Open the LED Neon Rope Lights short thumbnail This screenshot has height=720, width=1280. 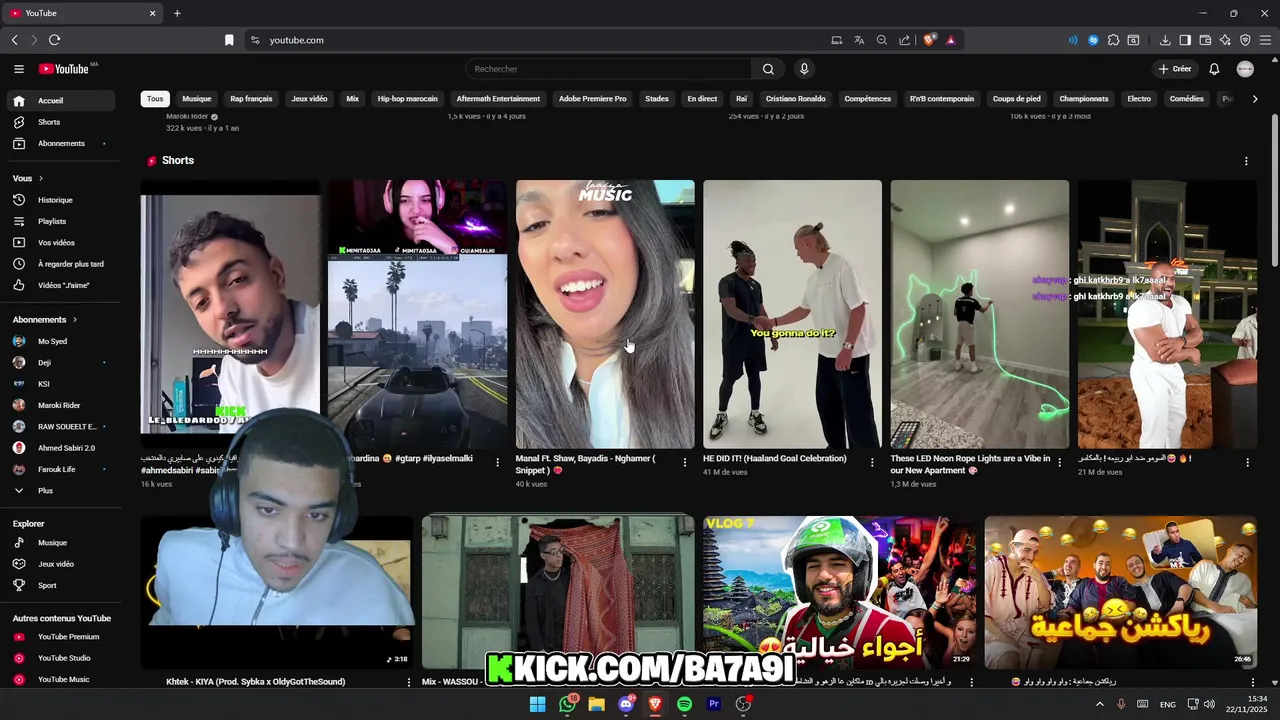click(980, 314)
